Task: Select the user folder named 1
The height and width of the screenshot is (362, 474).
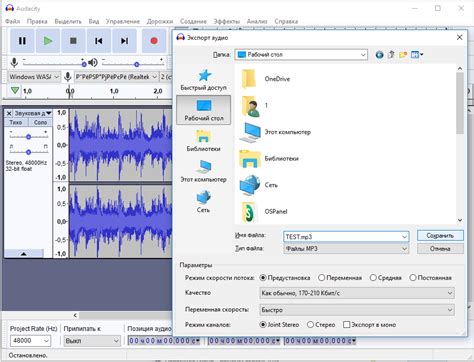Action: point(255,105)
